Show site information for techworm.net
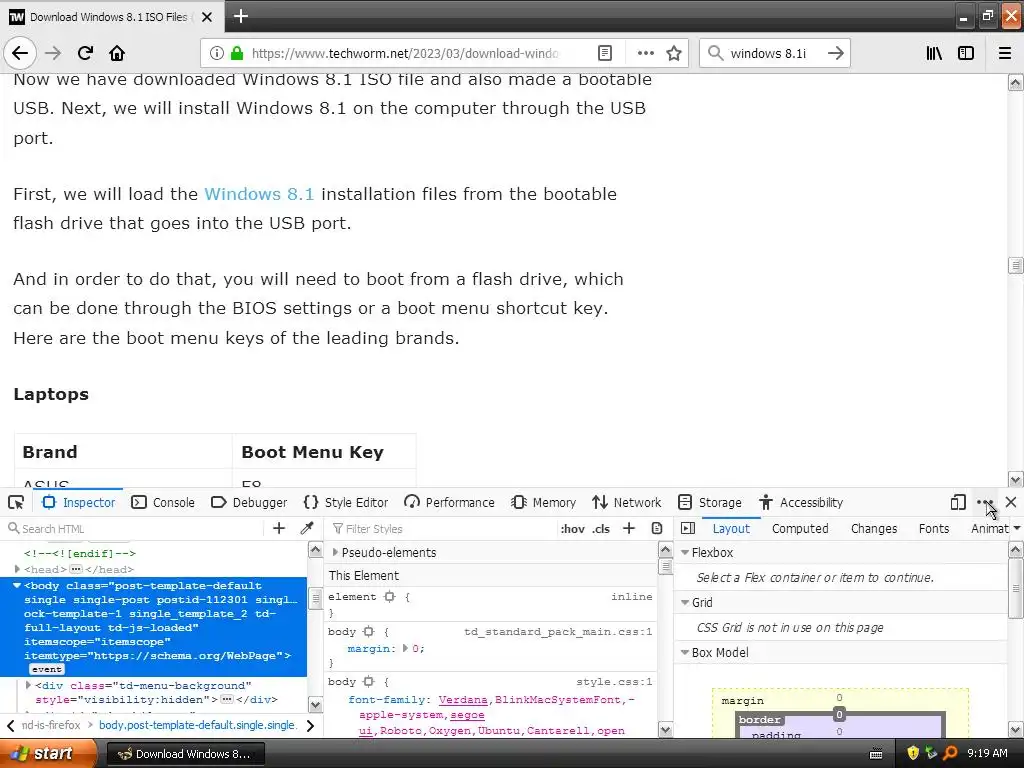1024x768 pixels. [217, 53]
